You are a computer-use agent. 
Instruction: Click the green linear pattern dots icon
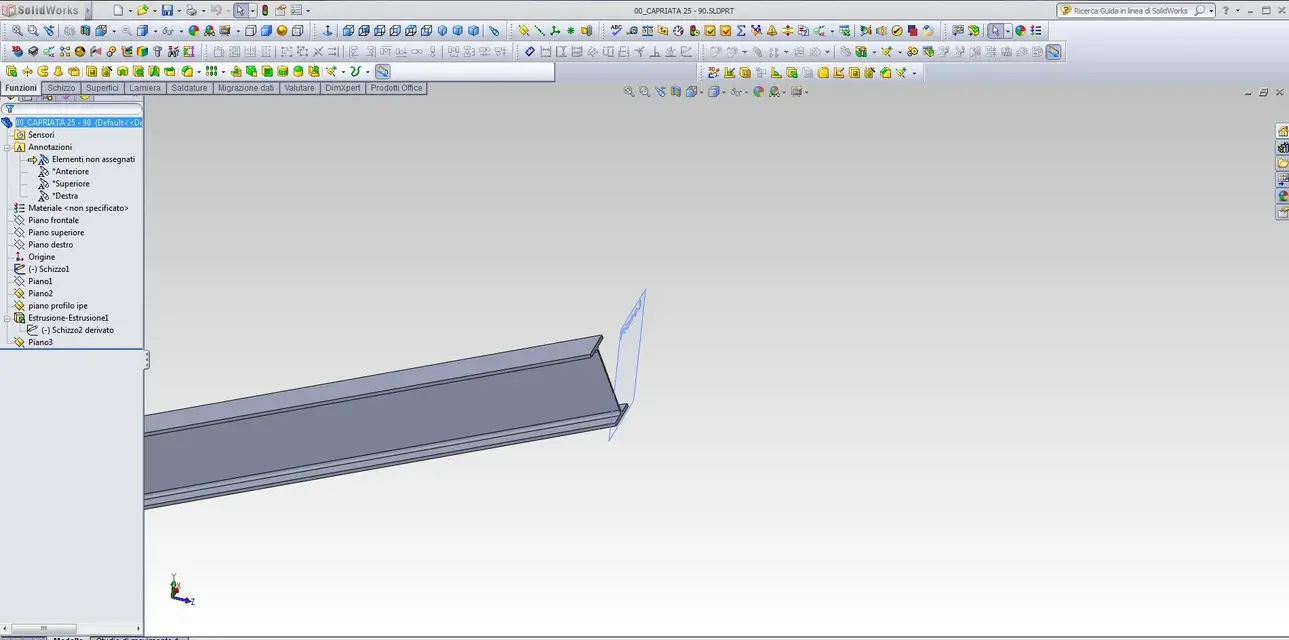point(211,71)
